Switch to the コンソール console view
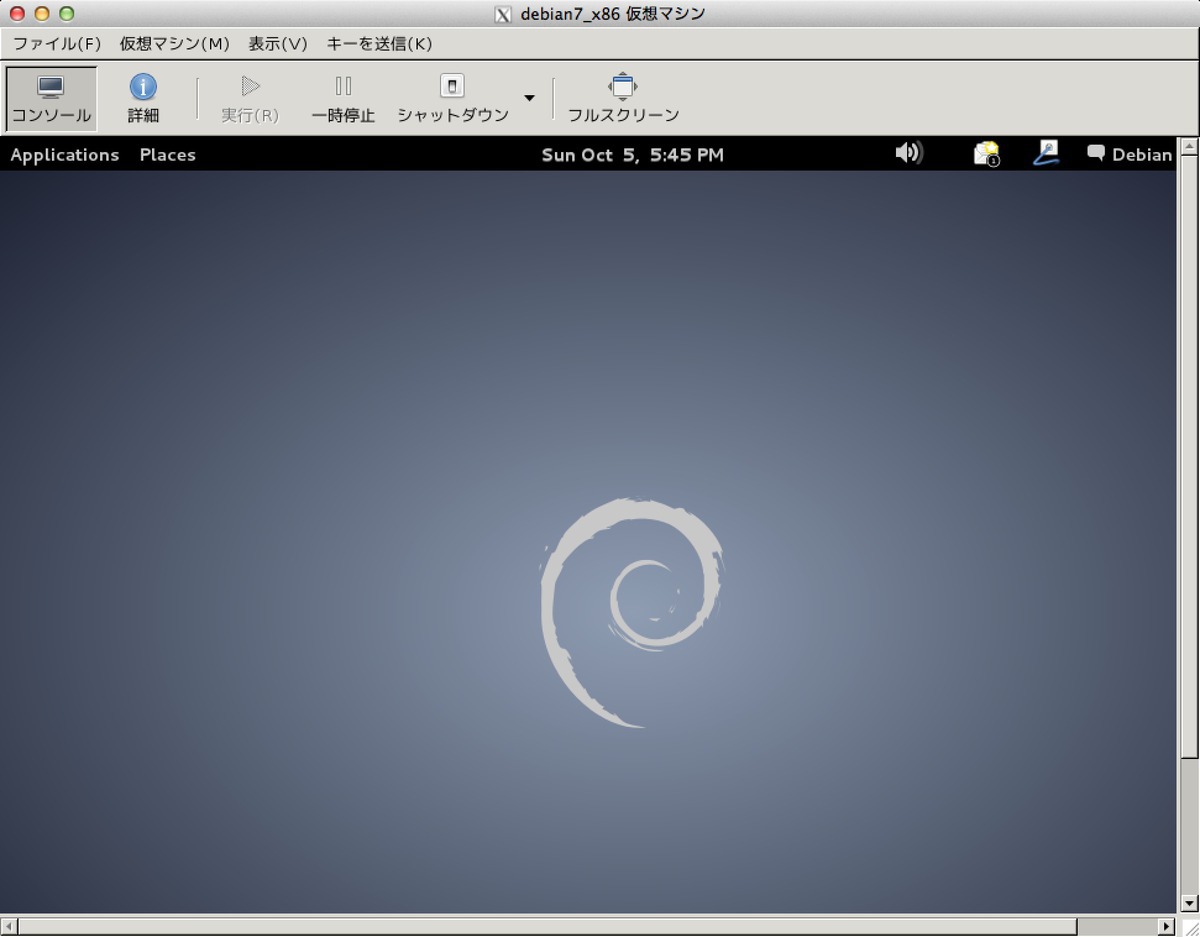1200x937 pixels. [x=51, y=99]
